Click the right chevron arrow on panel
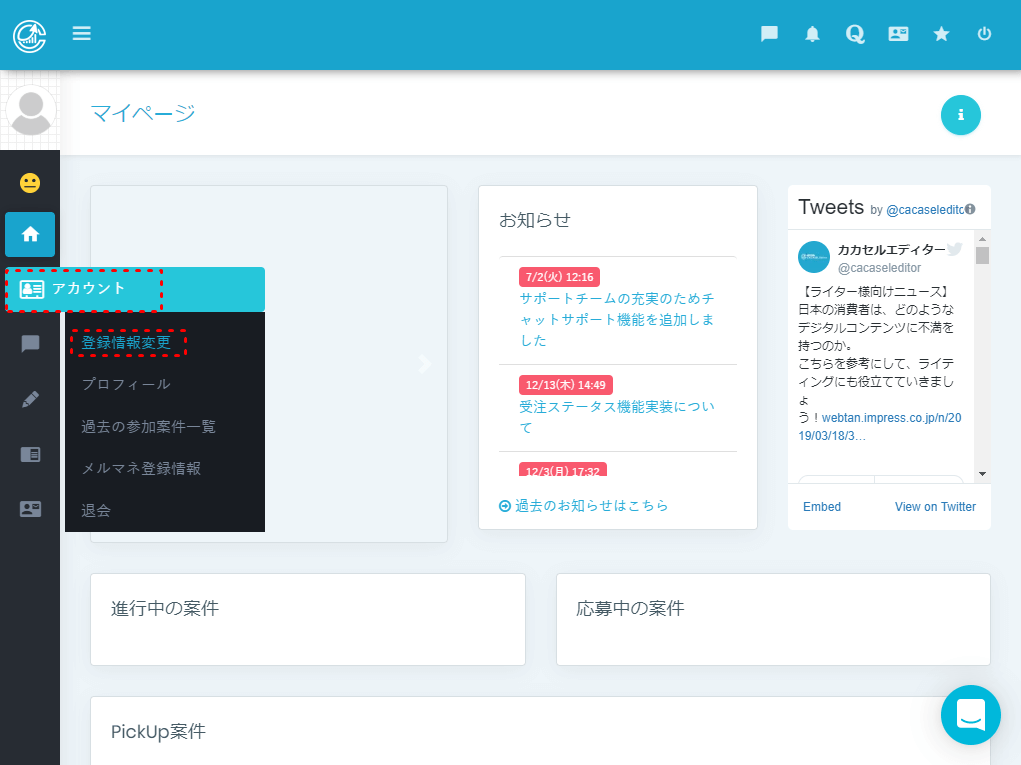 [425, 364]
